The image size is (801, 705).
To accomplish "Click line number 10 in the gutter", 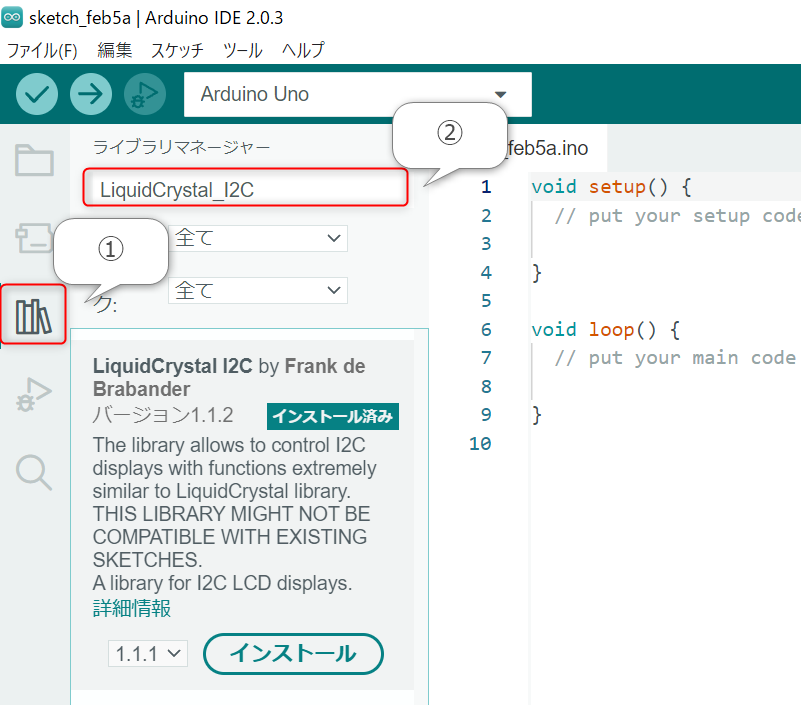I will click(480, 443).
